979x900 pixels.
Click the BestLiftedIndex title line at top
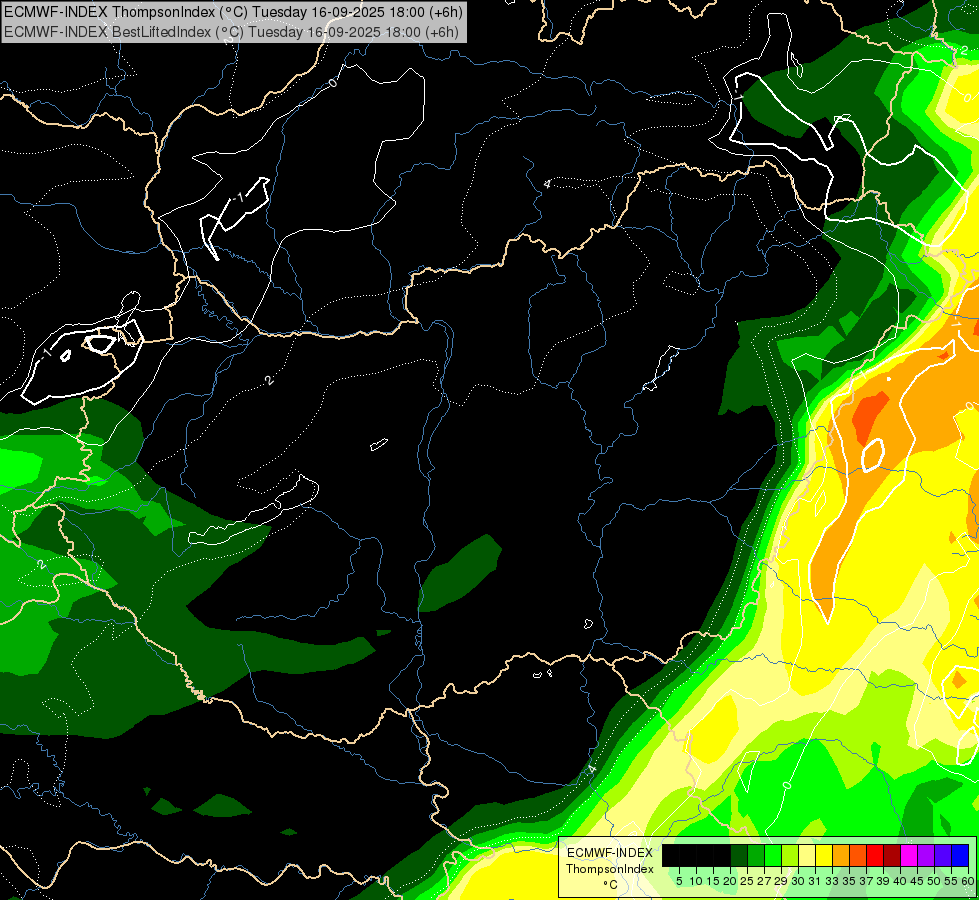232,32
